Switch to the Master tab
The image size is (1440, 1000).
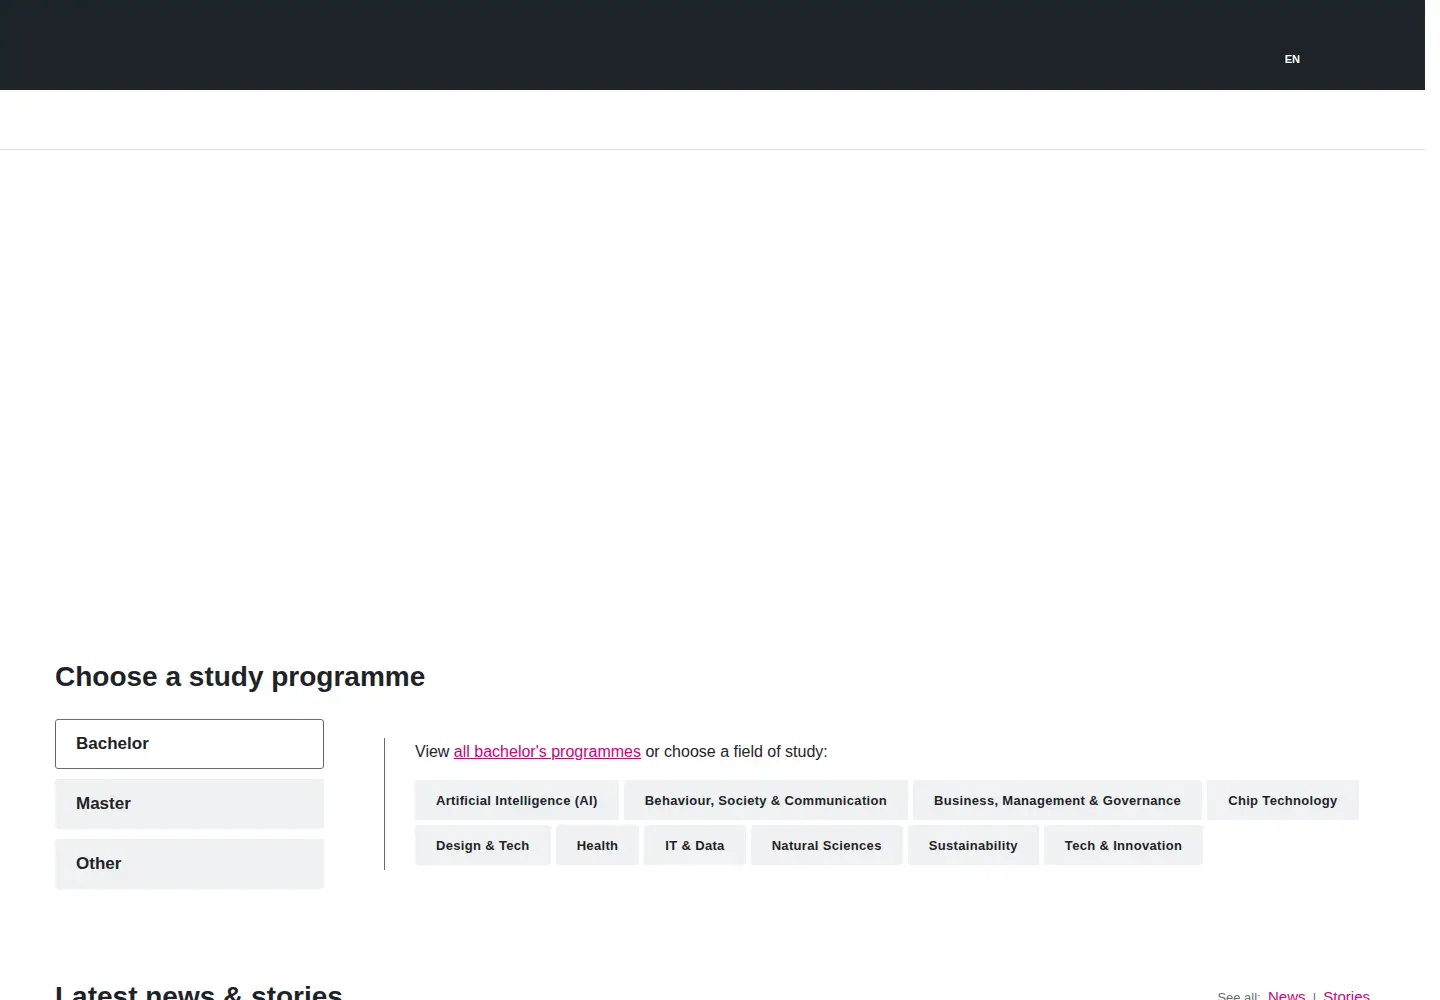[189, 804]
